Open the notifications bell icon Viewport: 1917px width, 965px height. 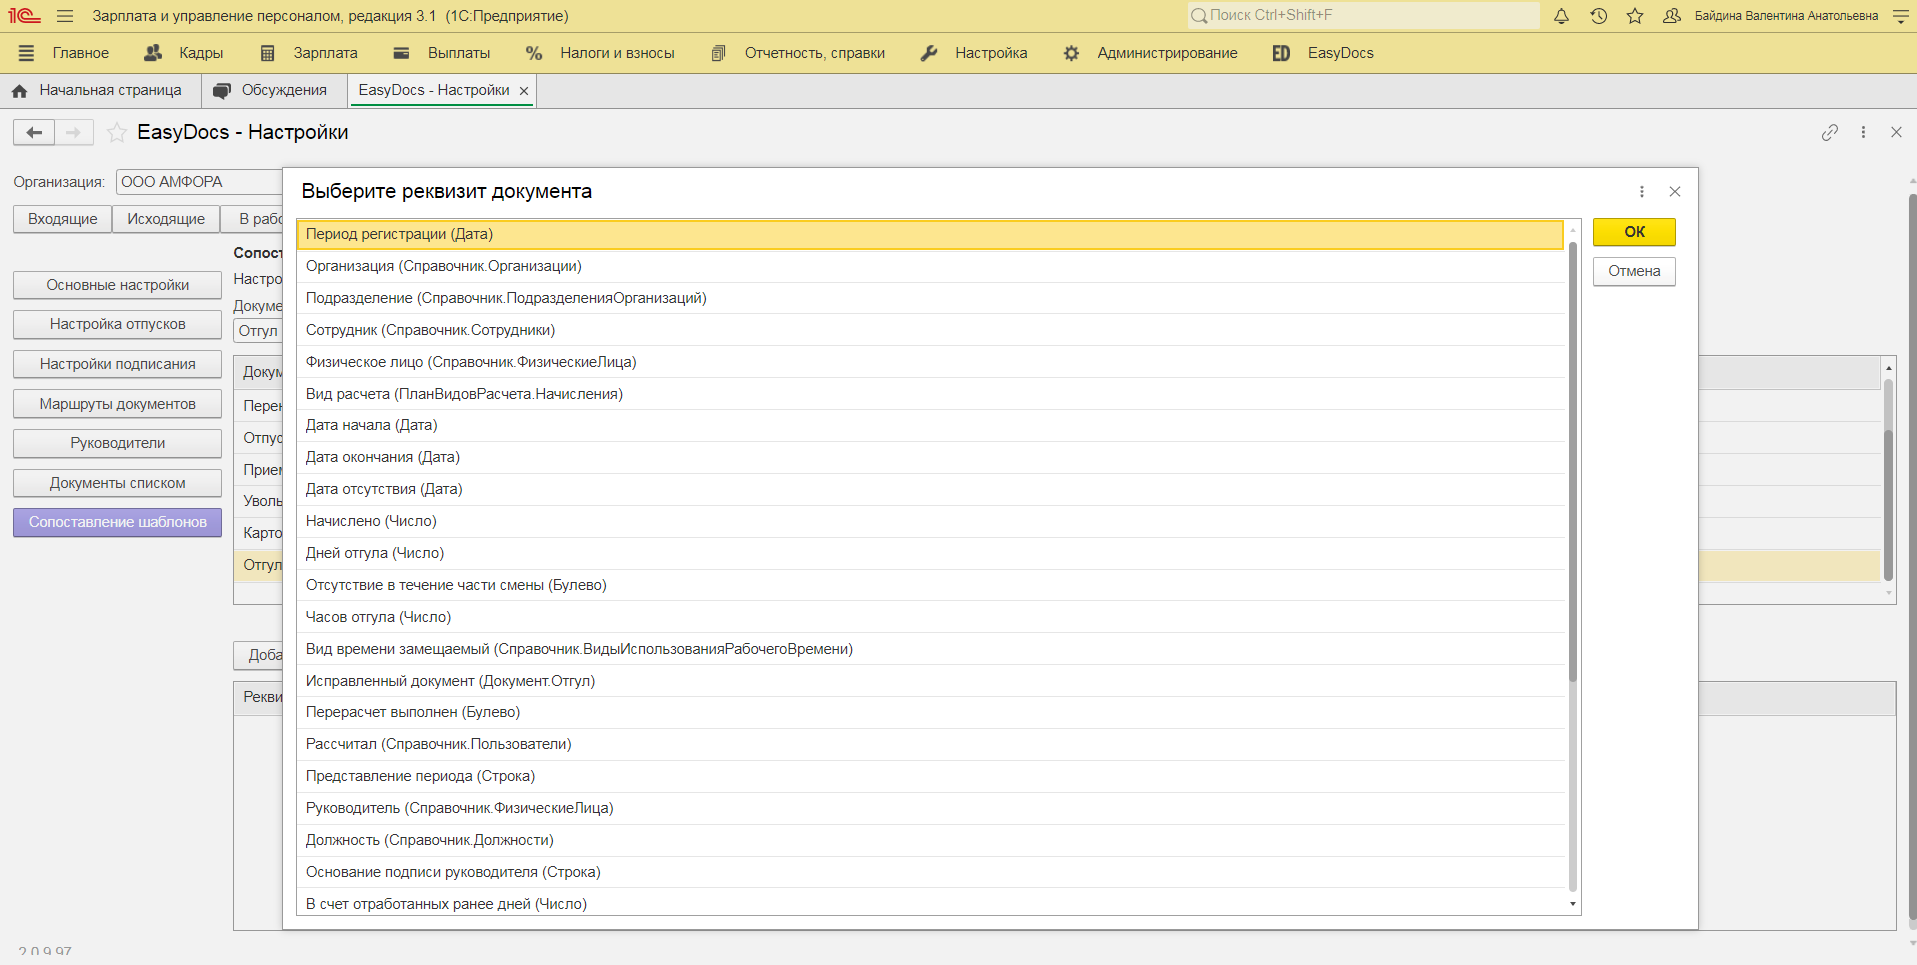click(1561, 16)
